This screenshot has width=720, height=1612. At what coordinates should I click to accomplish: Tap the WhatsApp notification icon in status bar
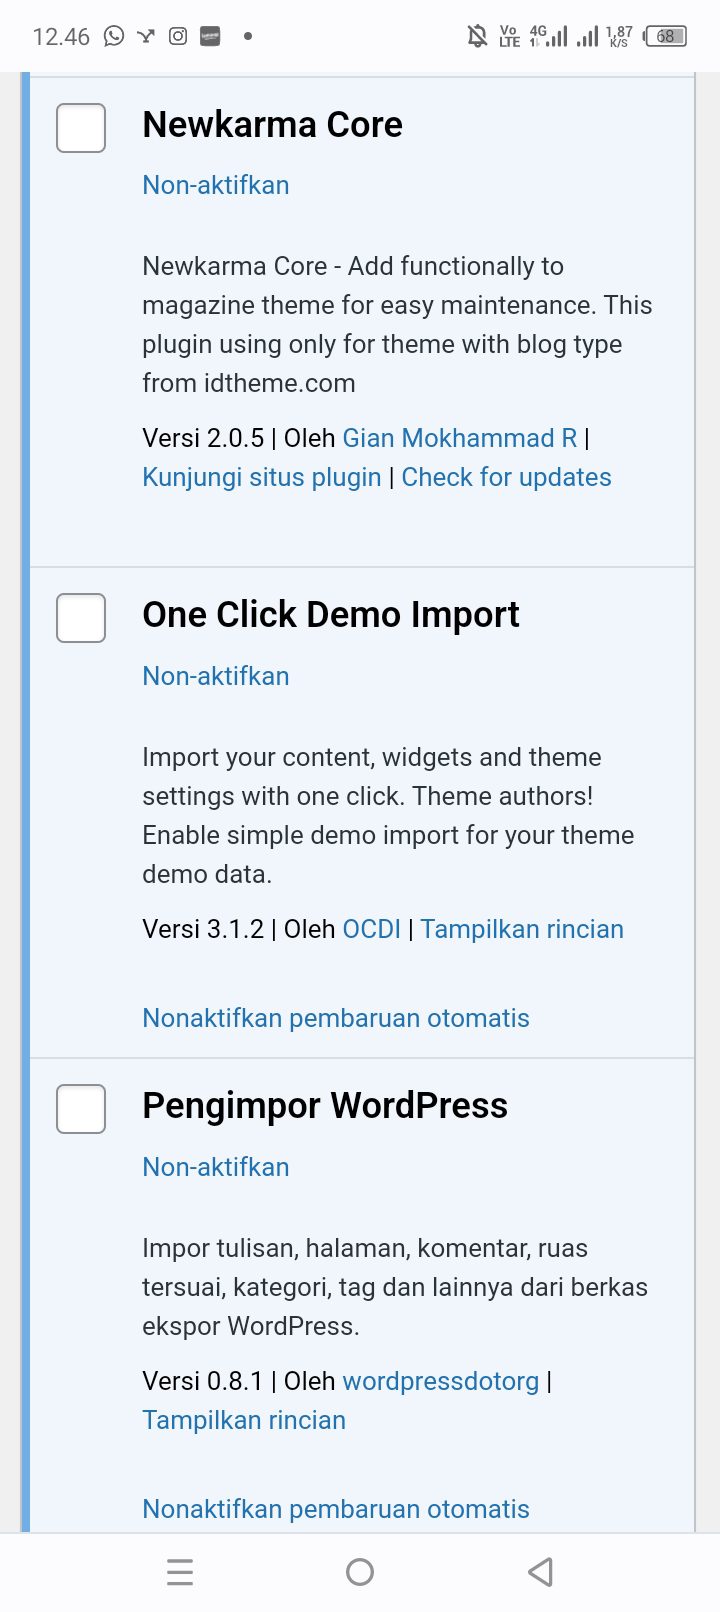click(114, 36)
